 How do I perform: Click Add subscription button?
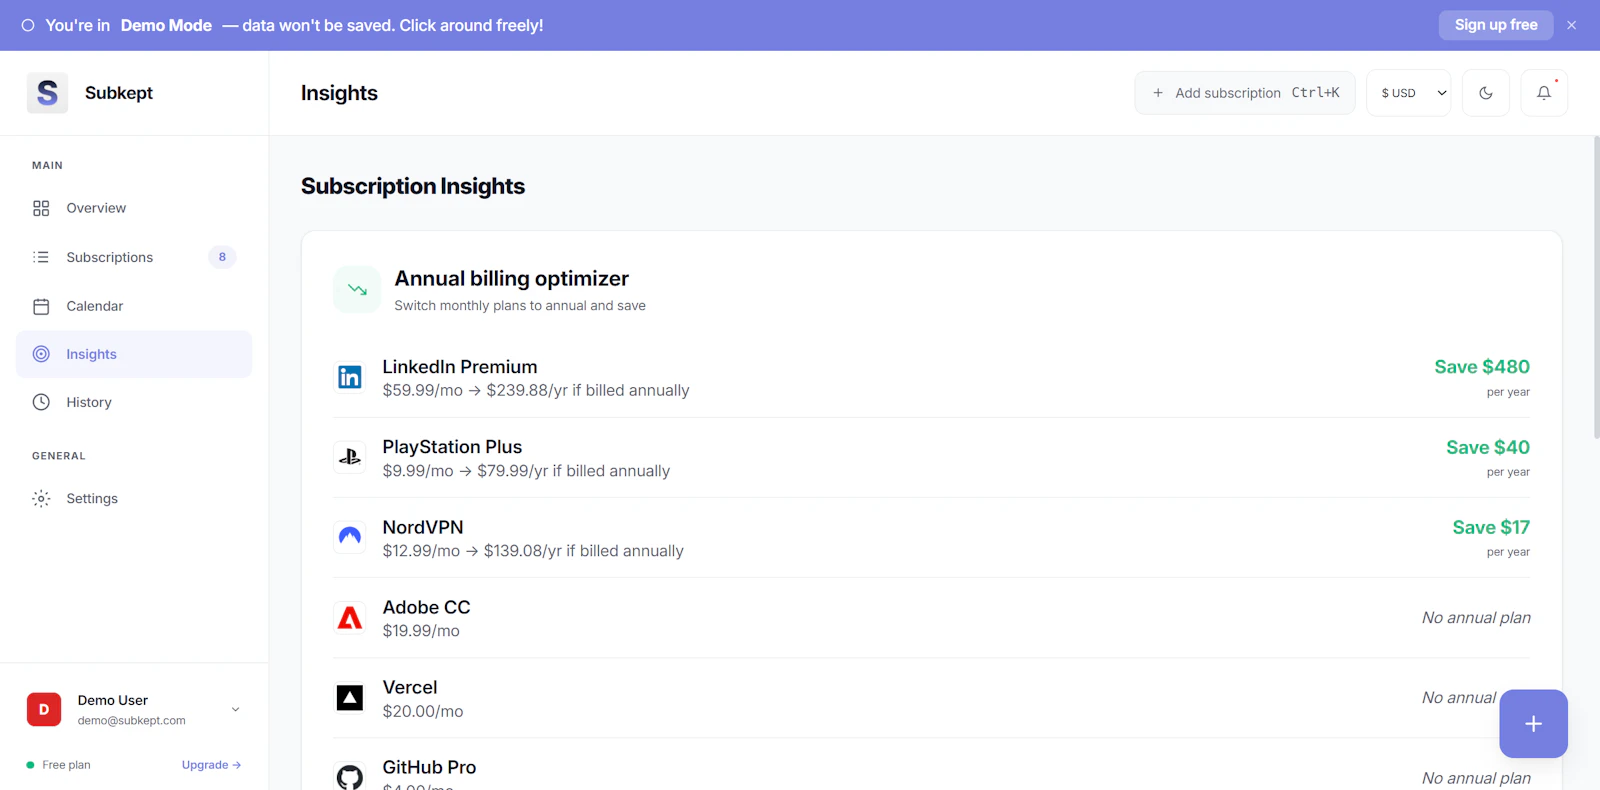pos(1245,93)
